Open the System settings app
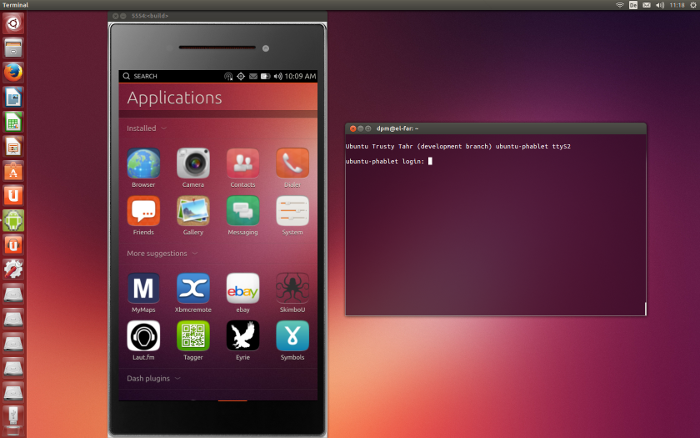700x438 pixels. pyautogui.click(x=292, y=211)
